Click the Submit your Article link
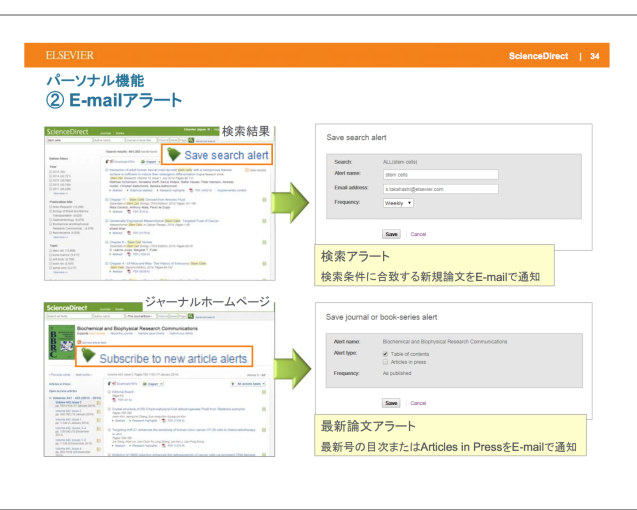This screenshot has height=510, width=637. (181, 333)
